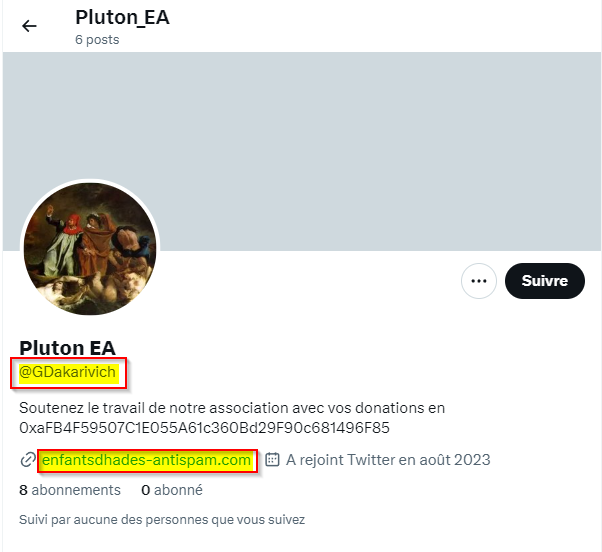This screenshot has height=552, width=602.
Task: Click the Suivi par aucune notice
Action: [162, 520]
